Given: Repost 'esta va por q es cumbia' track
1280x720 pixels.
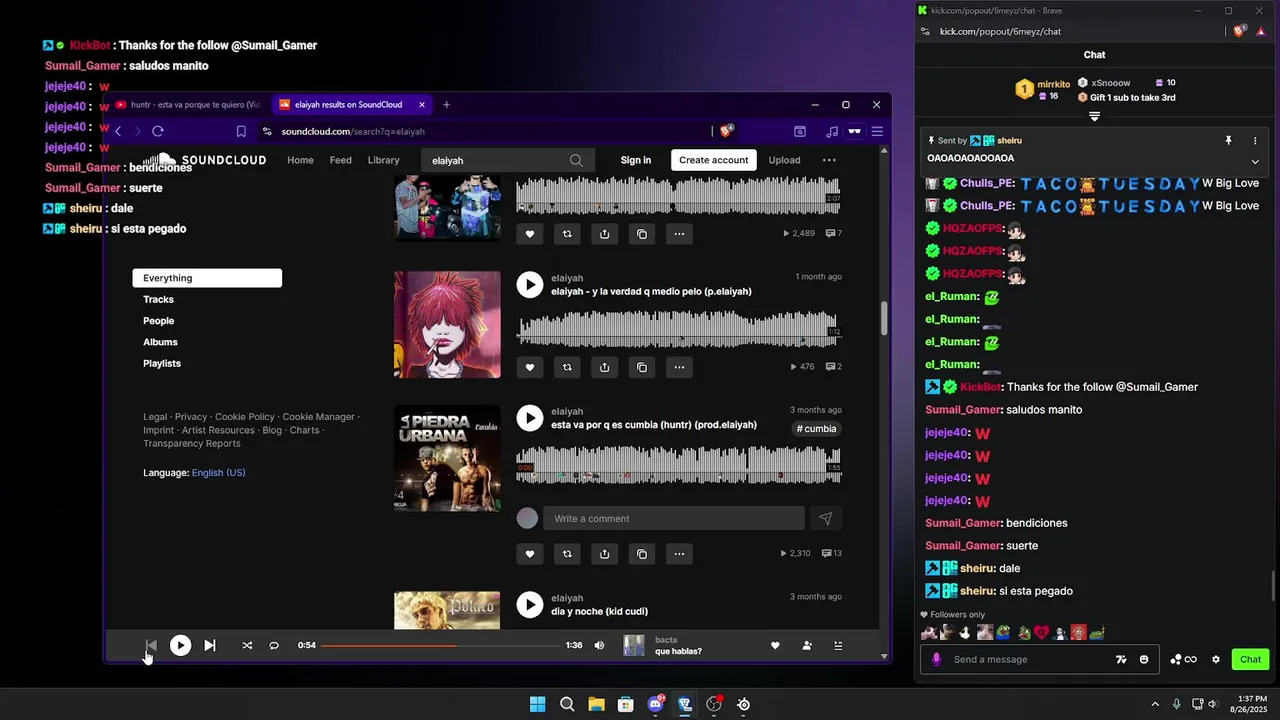Looking at the screenshot, I should pos(567,553).
